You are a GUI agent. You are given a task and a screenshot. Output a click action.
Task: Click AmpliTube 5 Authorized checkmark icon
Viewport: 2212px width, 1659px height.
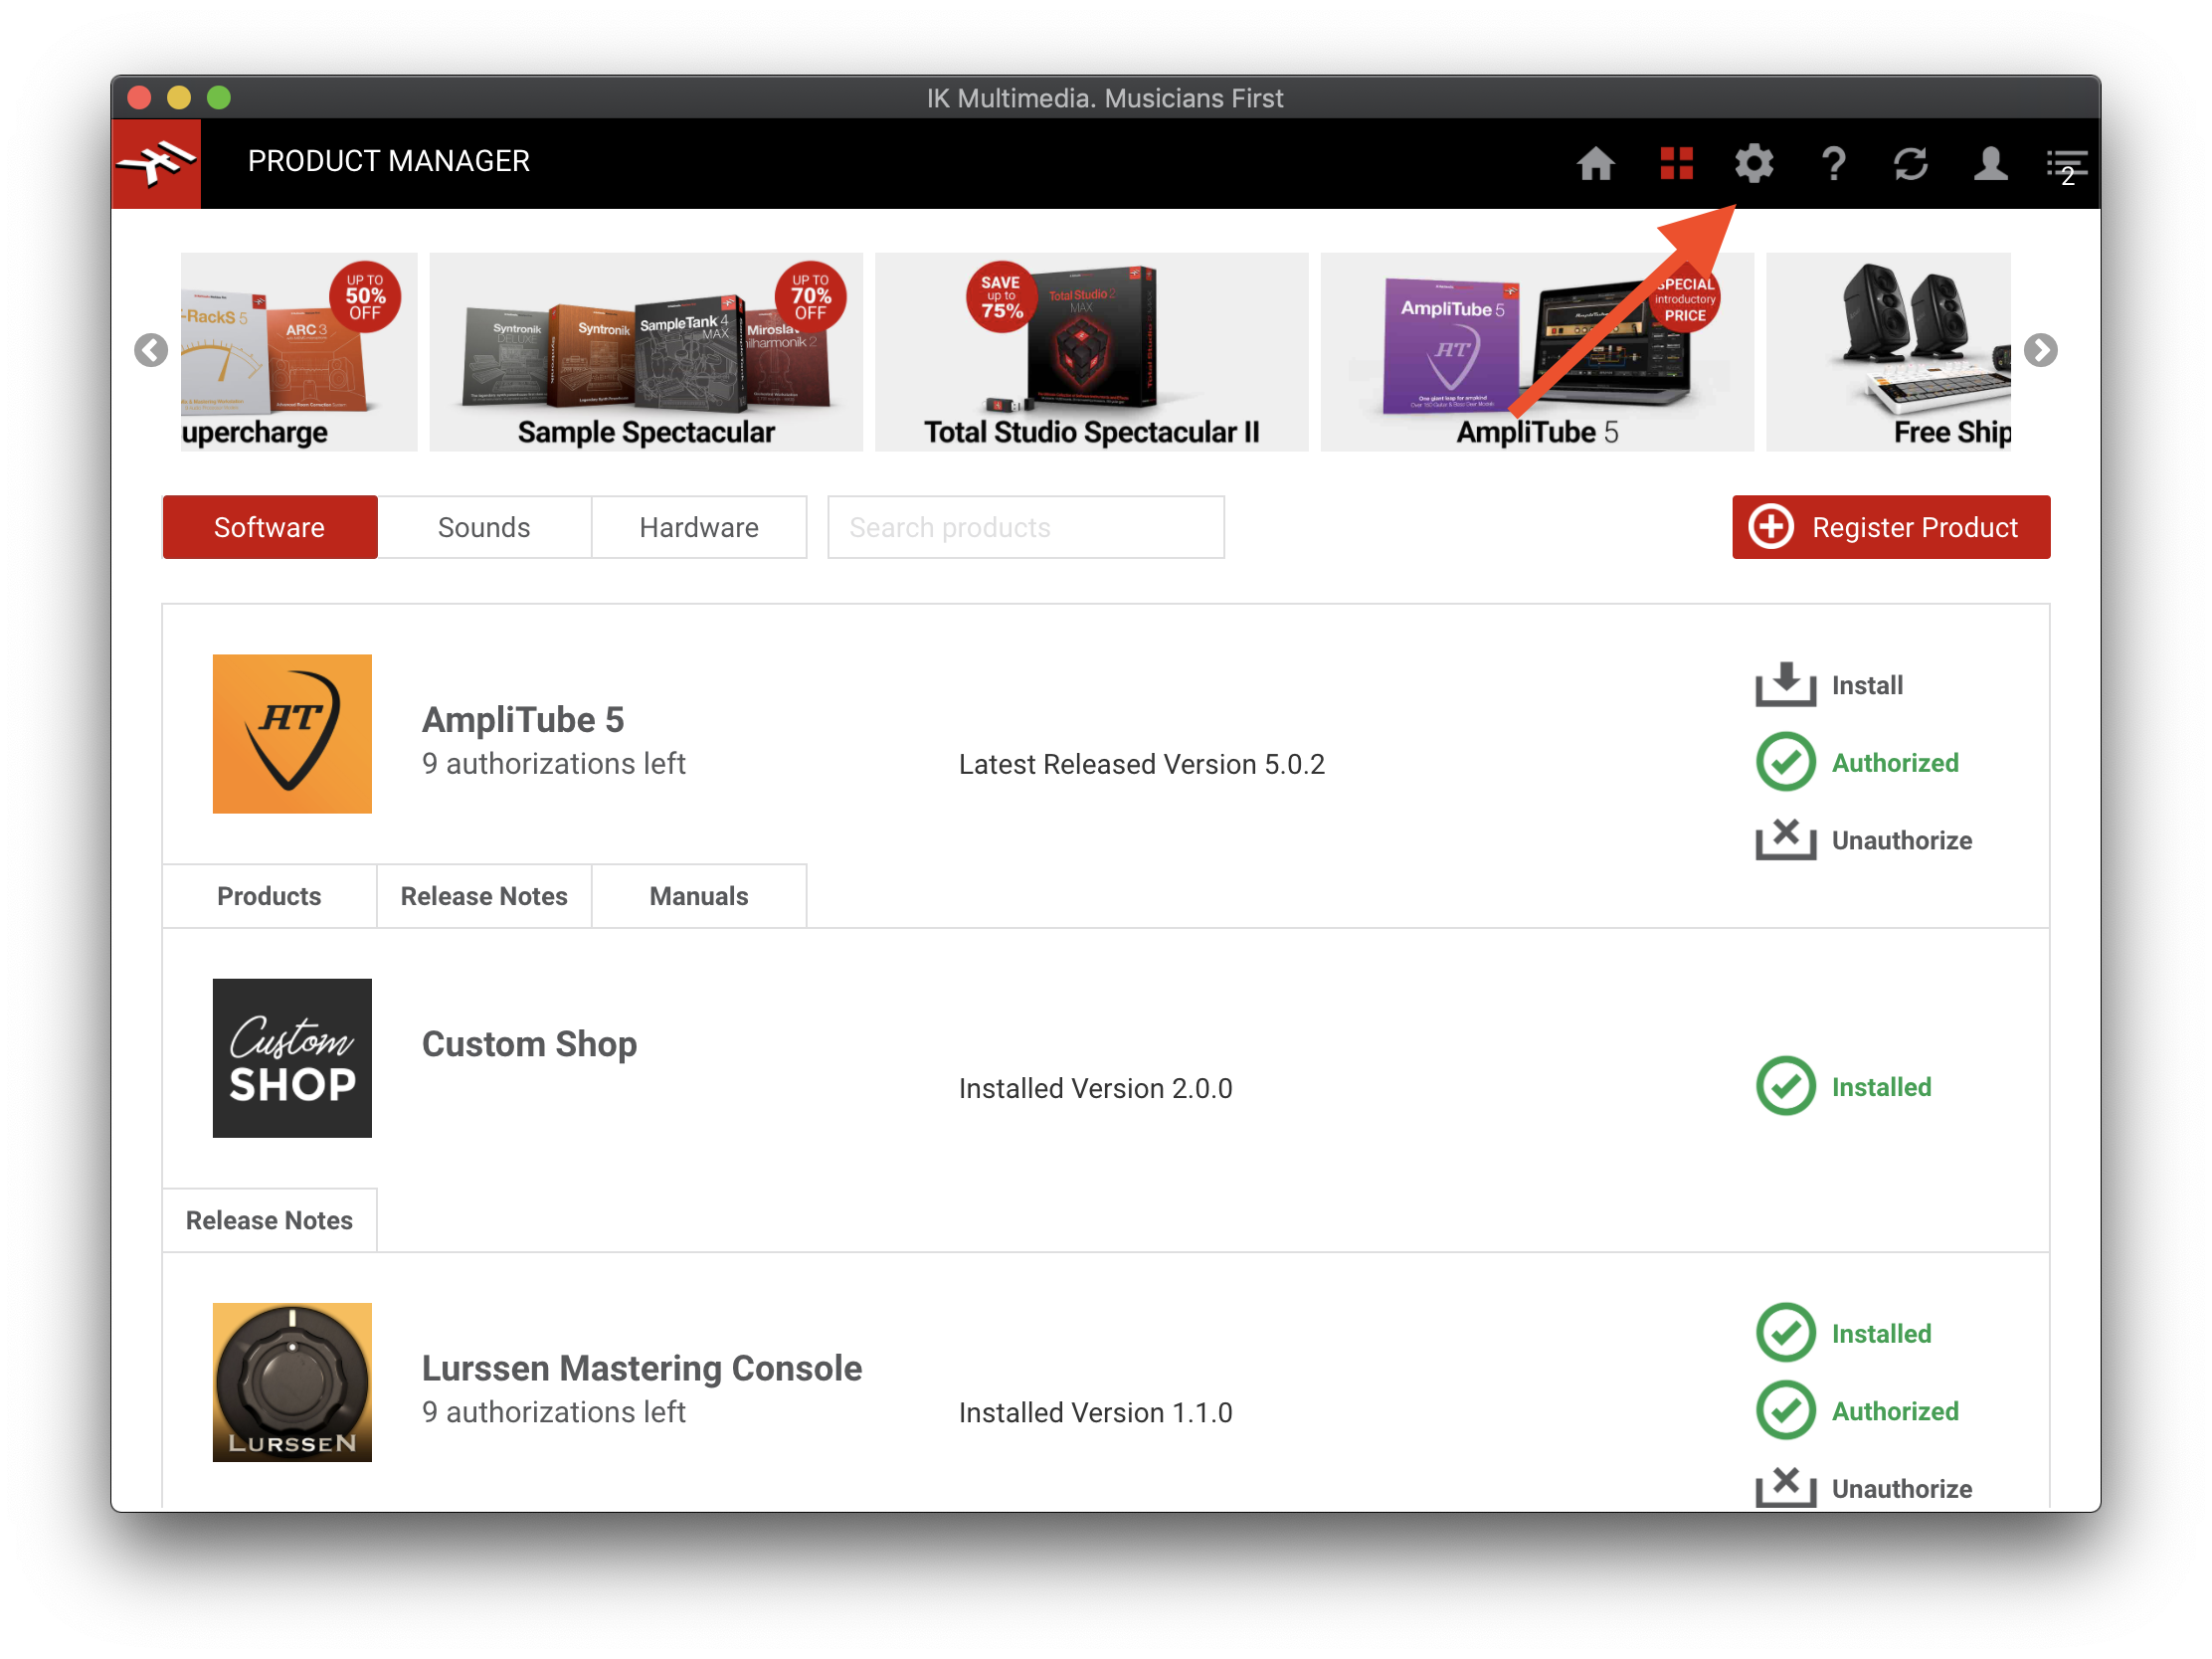[x=1785, y=762]
